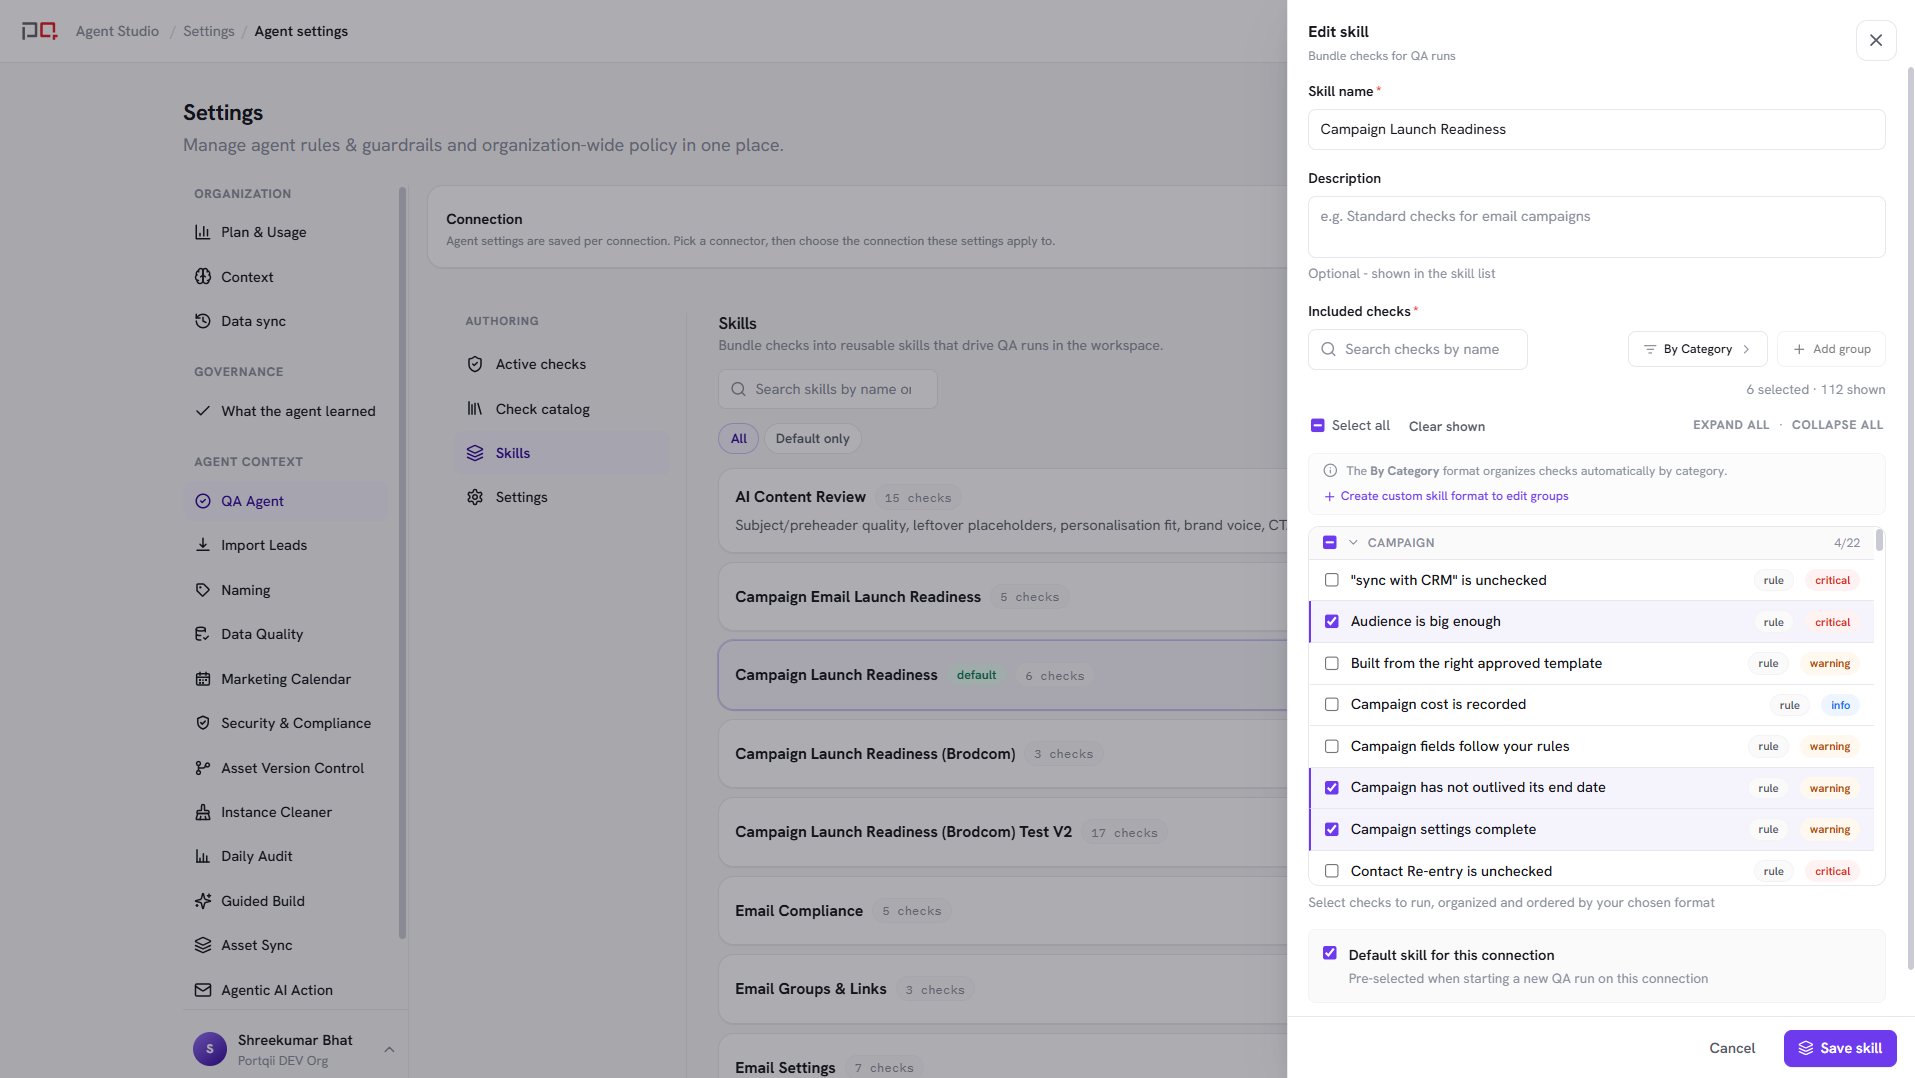Click the Instance Cleaner icon
The height and width of the screenshot is (1078, 1915).
(x=203, y=812)
